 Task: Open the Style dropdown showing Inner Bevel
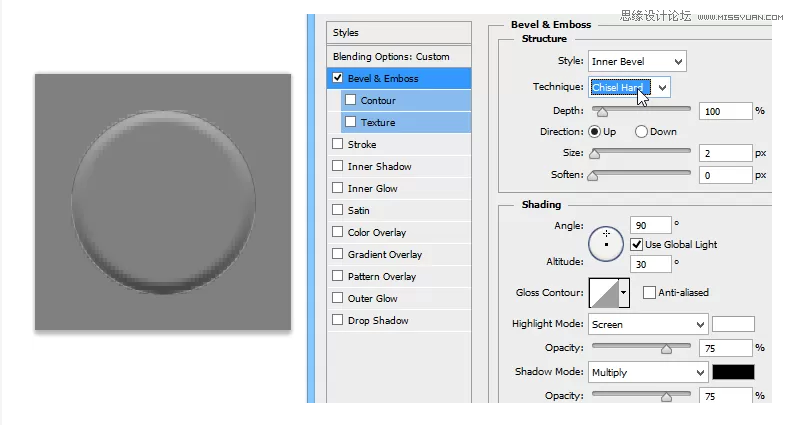click(x=637, y=62)
